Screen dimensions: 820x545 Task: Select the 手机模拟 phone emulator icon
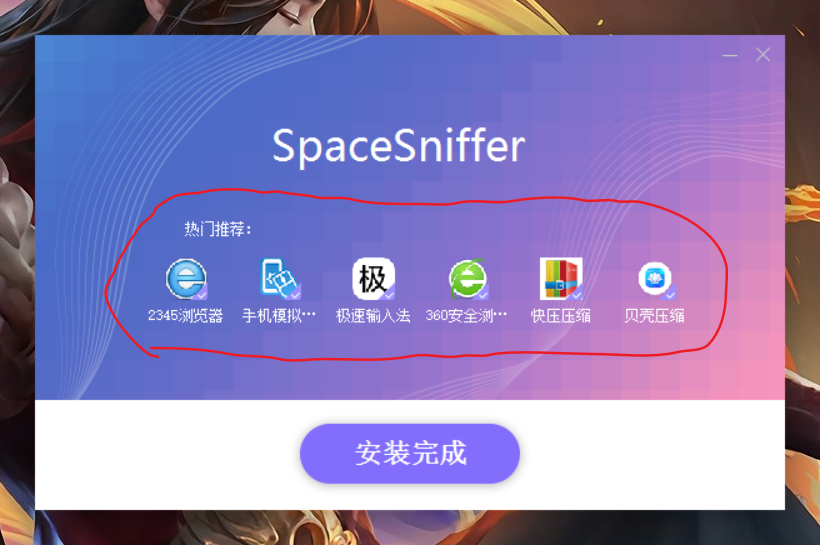pos(279,279)
